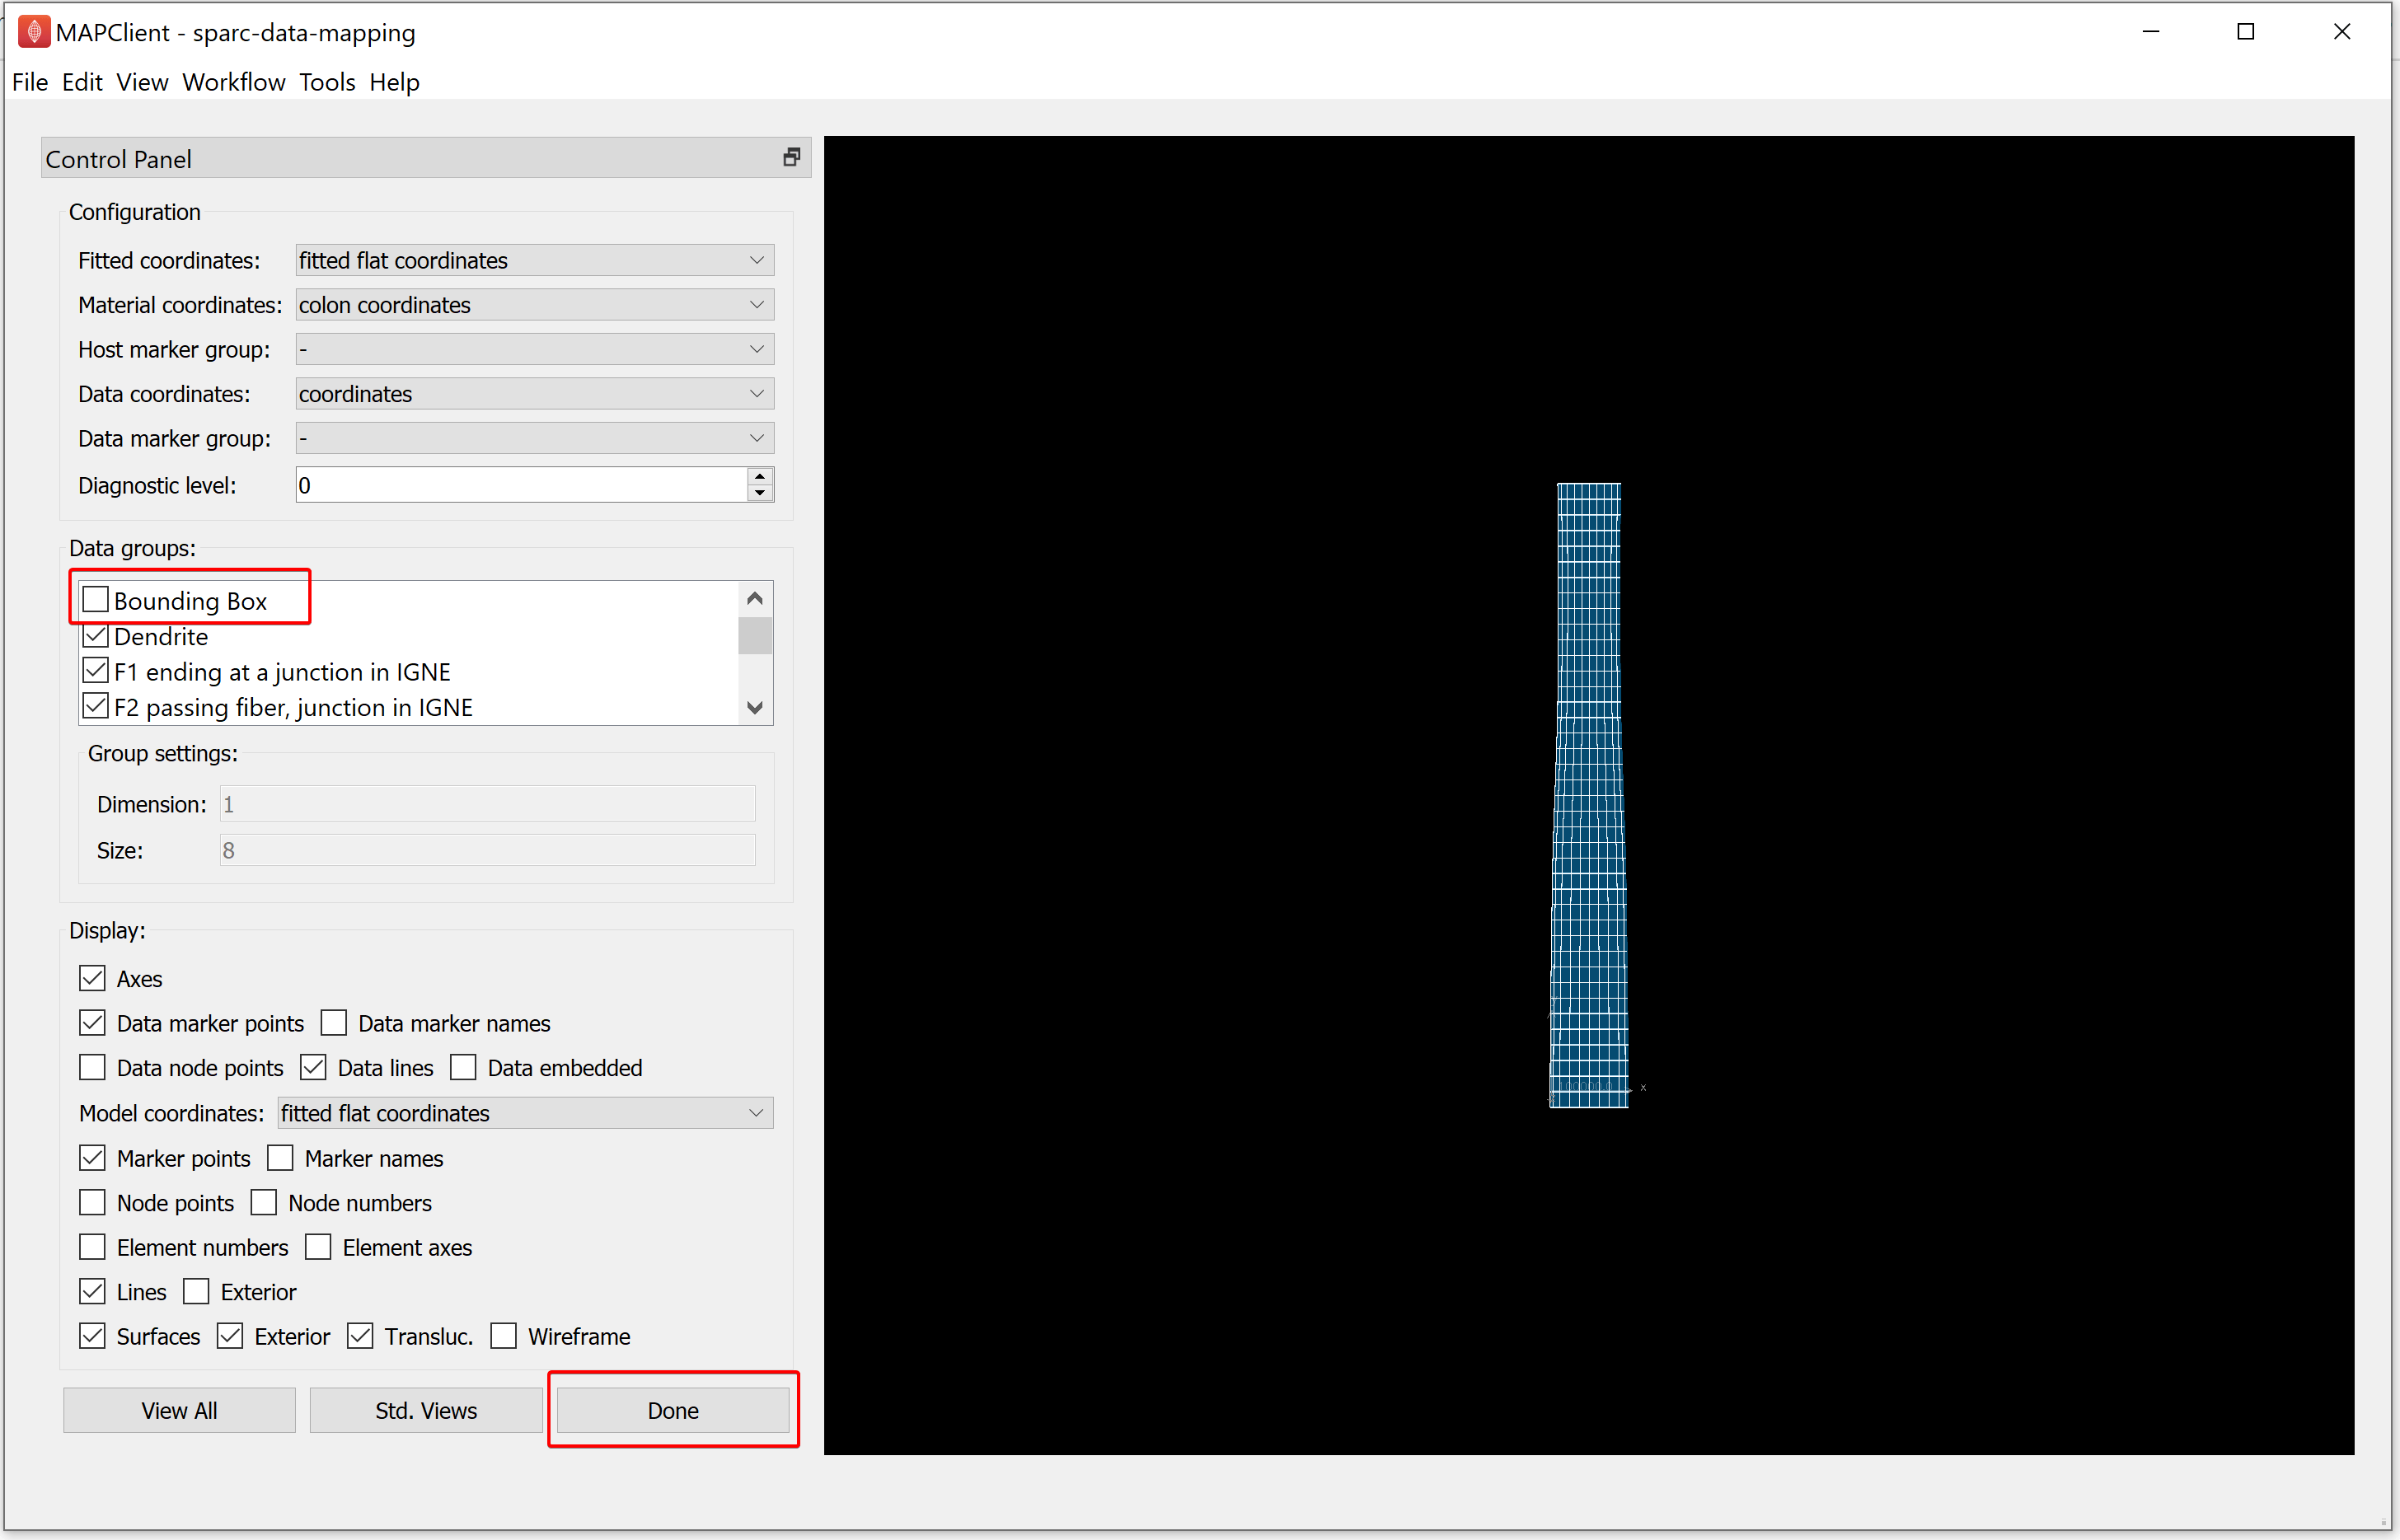Enable Data embedded checkbox
The image size is (2400, 1540).
(x=463, y=1067)
